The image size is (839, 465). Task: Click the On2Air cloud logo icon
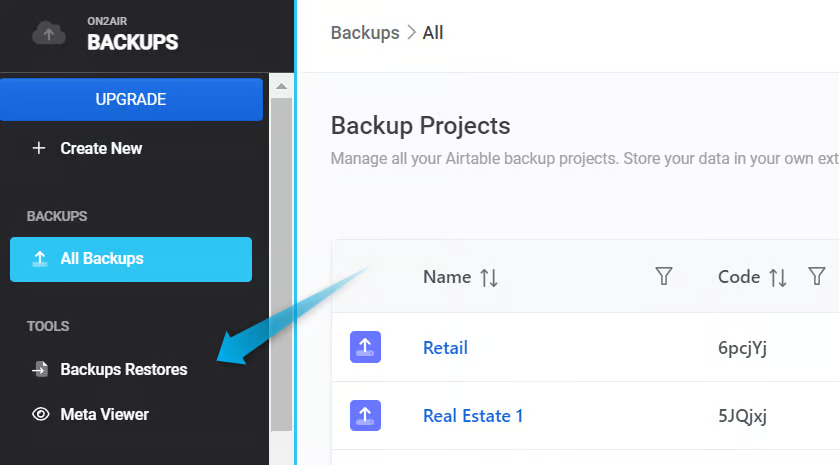pos(48,33)
